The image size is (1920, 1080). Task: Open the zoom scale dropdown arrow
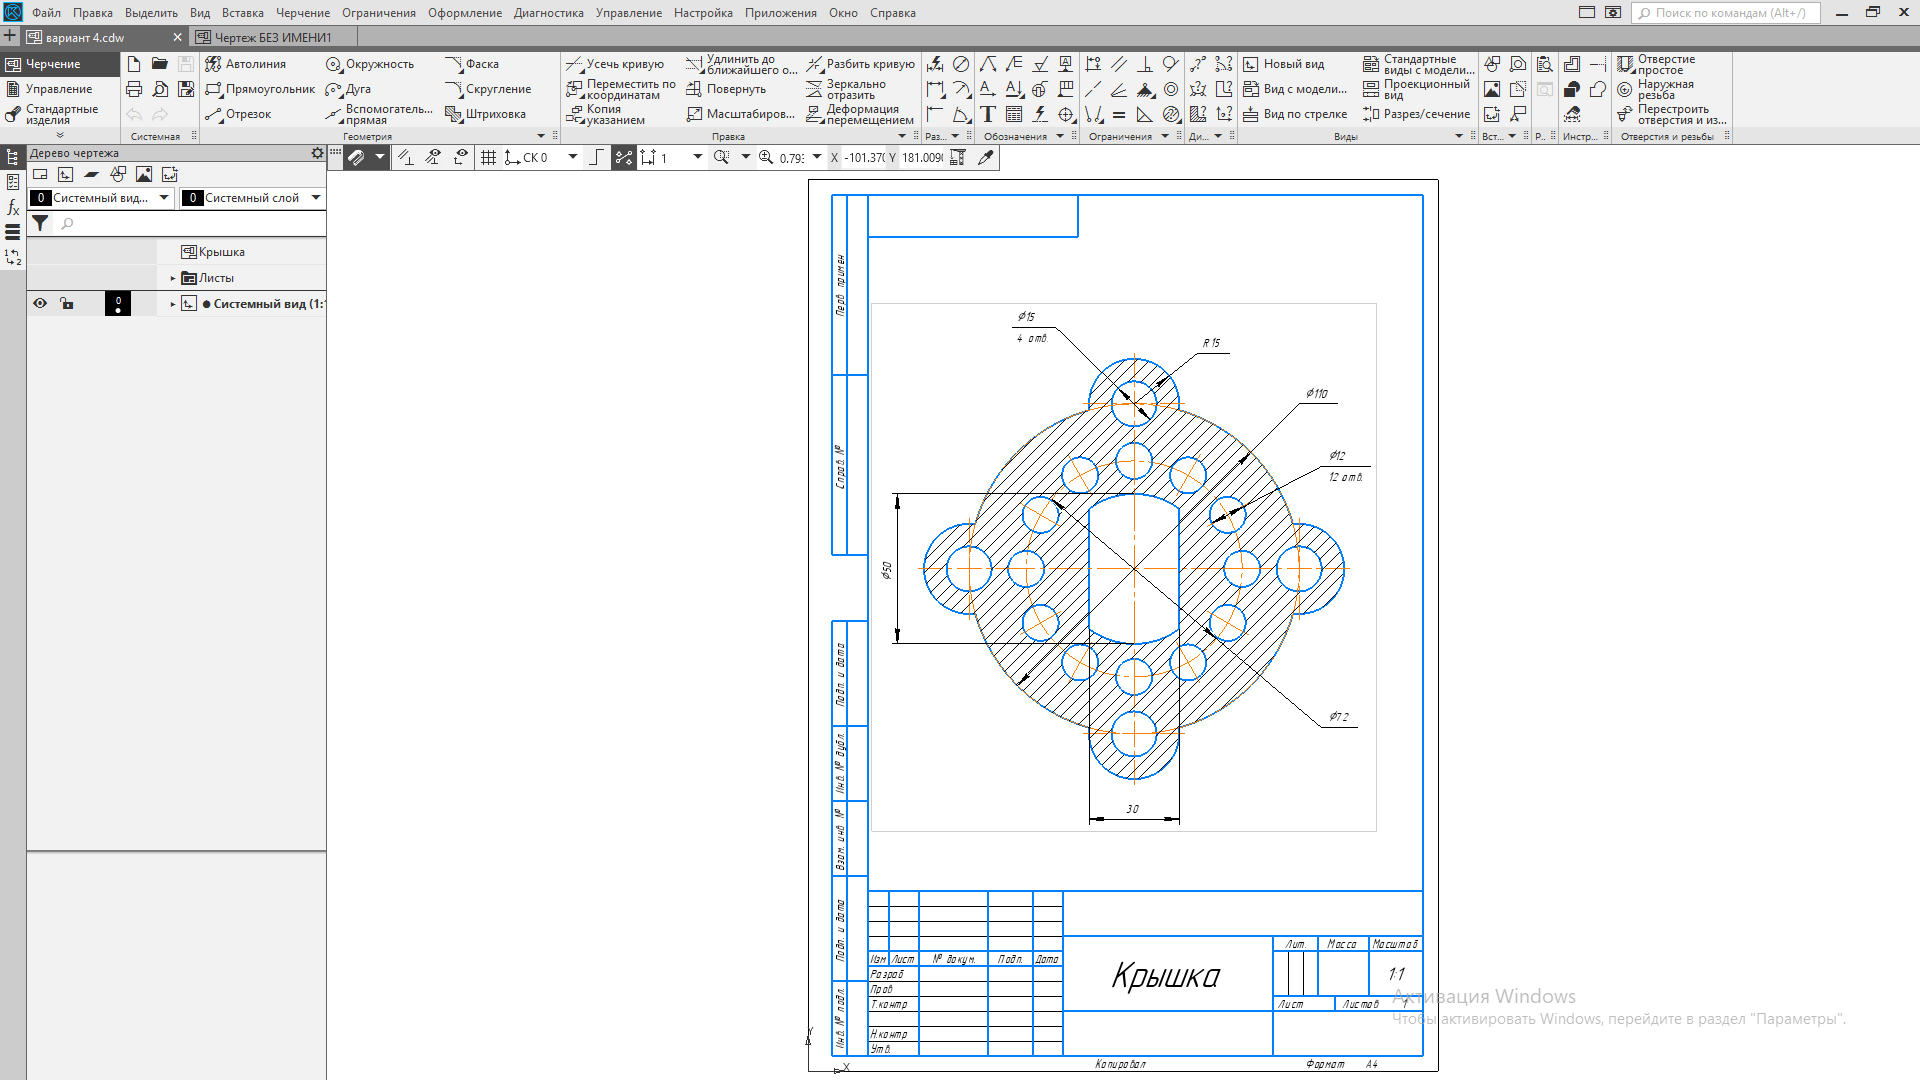(817, 157)
